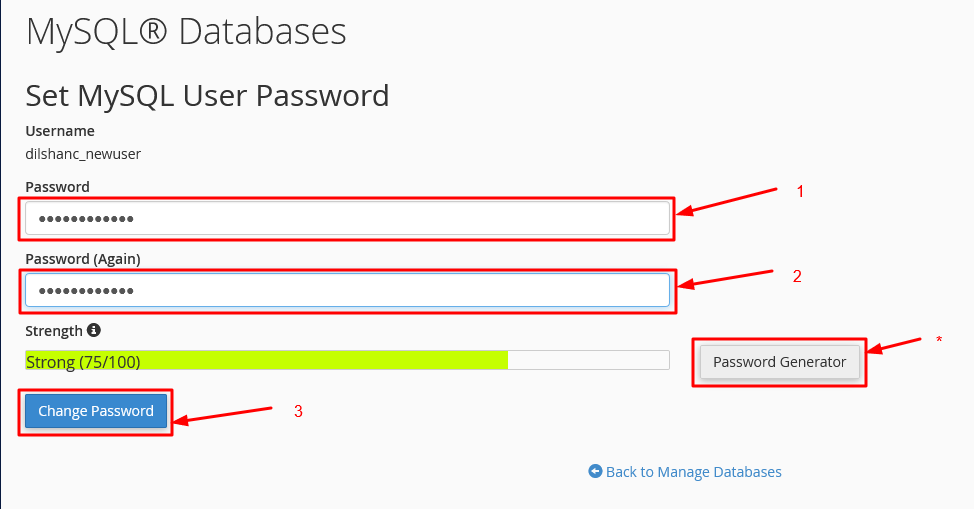This screenshot has height=509, width=974.
Task: Click the red annotation number 2
Action: (797, 276)
